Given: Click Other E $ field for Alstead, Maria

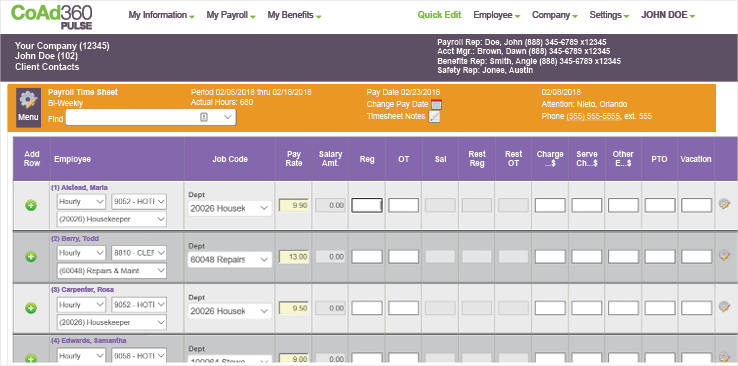Looking at the screenshot, I should point(623,206).
